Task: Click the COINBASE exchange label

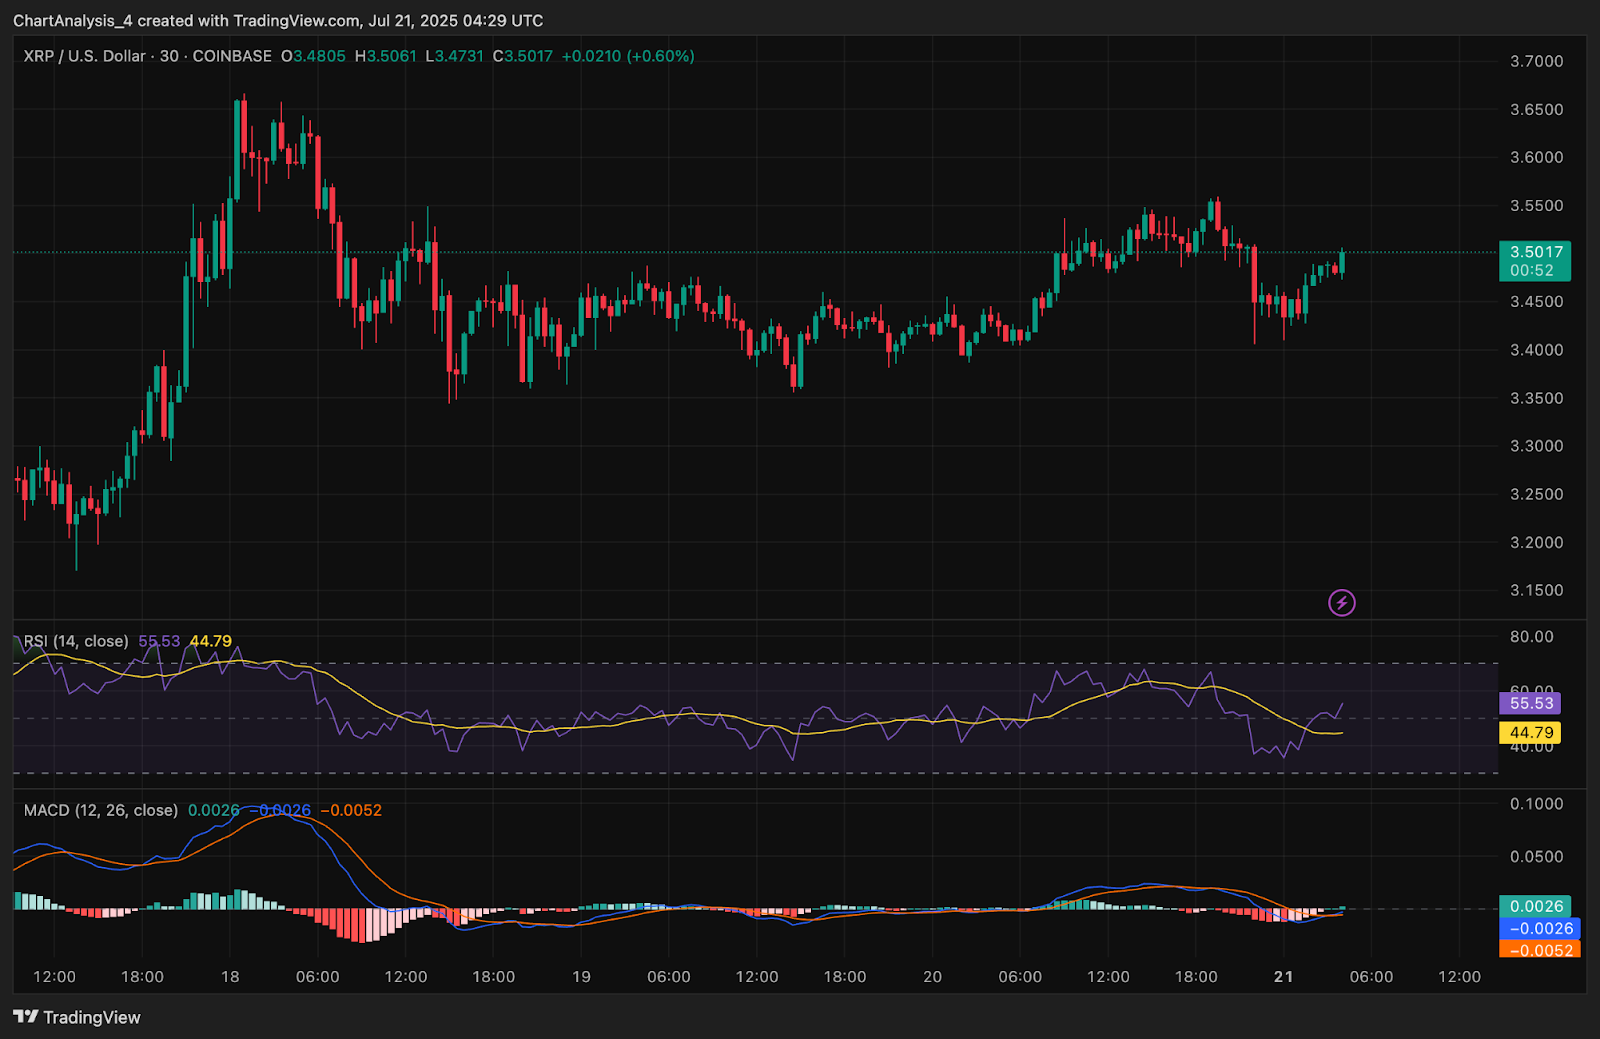Action: [232, 56]
